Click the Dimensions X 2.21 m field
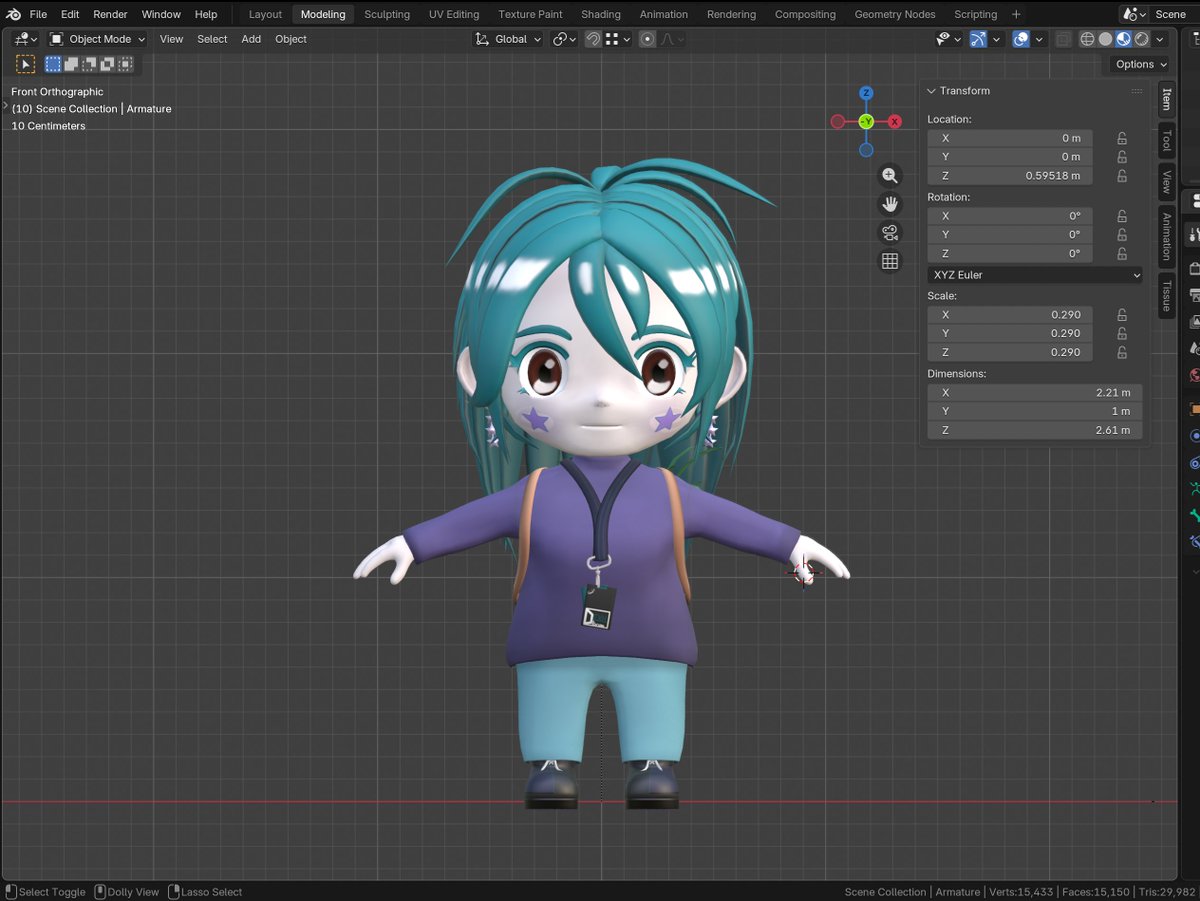This screenshot has width=1200, height=901. pyautogui.click(x=1034, y=393)
